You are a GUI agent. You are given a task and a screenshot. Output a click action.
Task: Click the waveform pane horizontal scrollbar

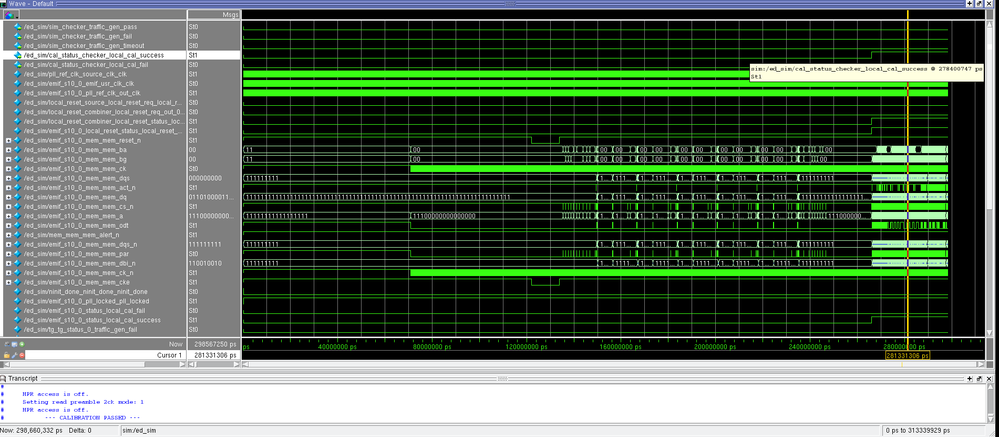pos(612,364)
